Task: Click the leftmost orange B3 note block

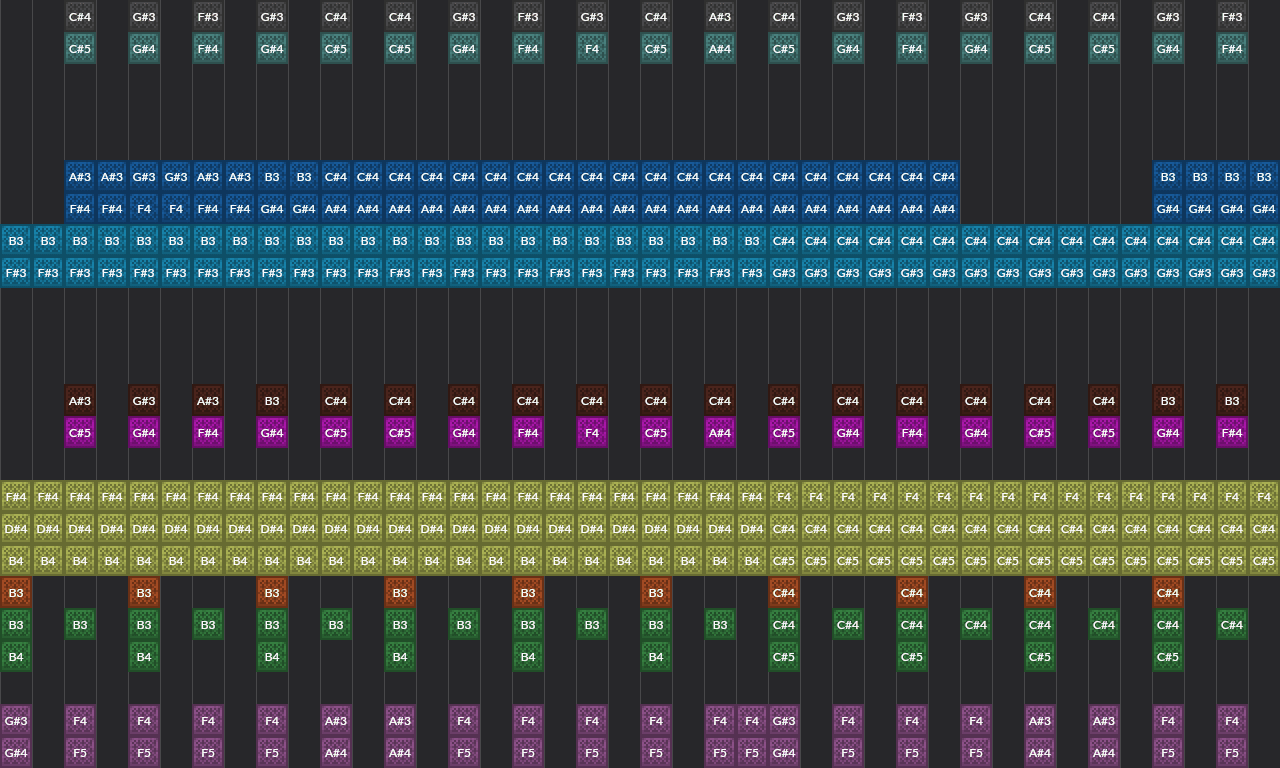Action: coord(16,593)
